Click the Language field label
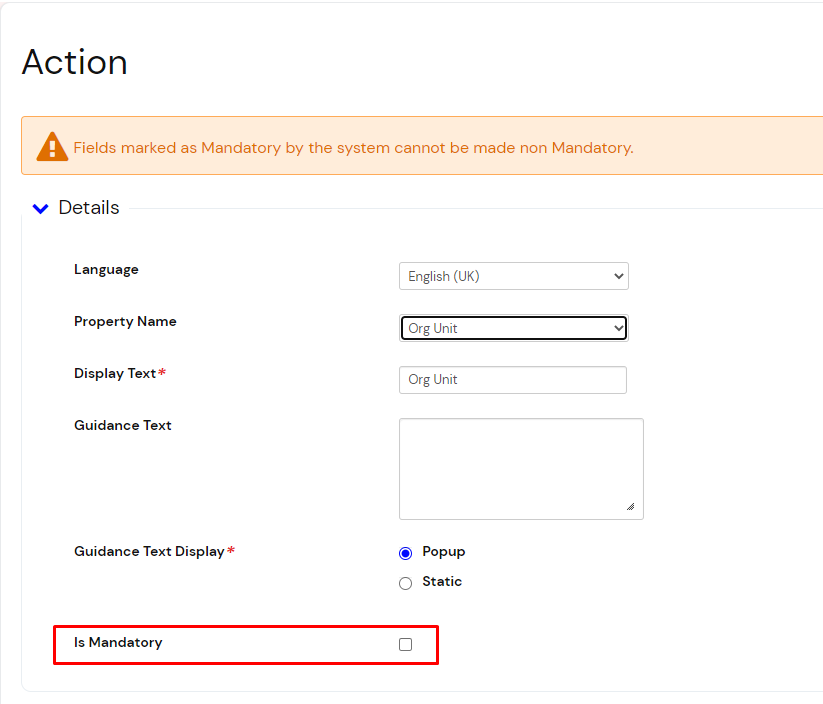The height and width of the screenshot is (704, 823). coord(106,269)
